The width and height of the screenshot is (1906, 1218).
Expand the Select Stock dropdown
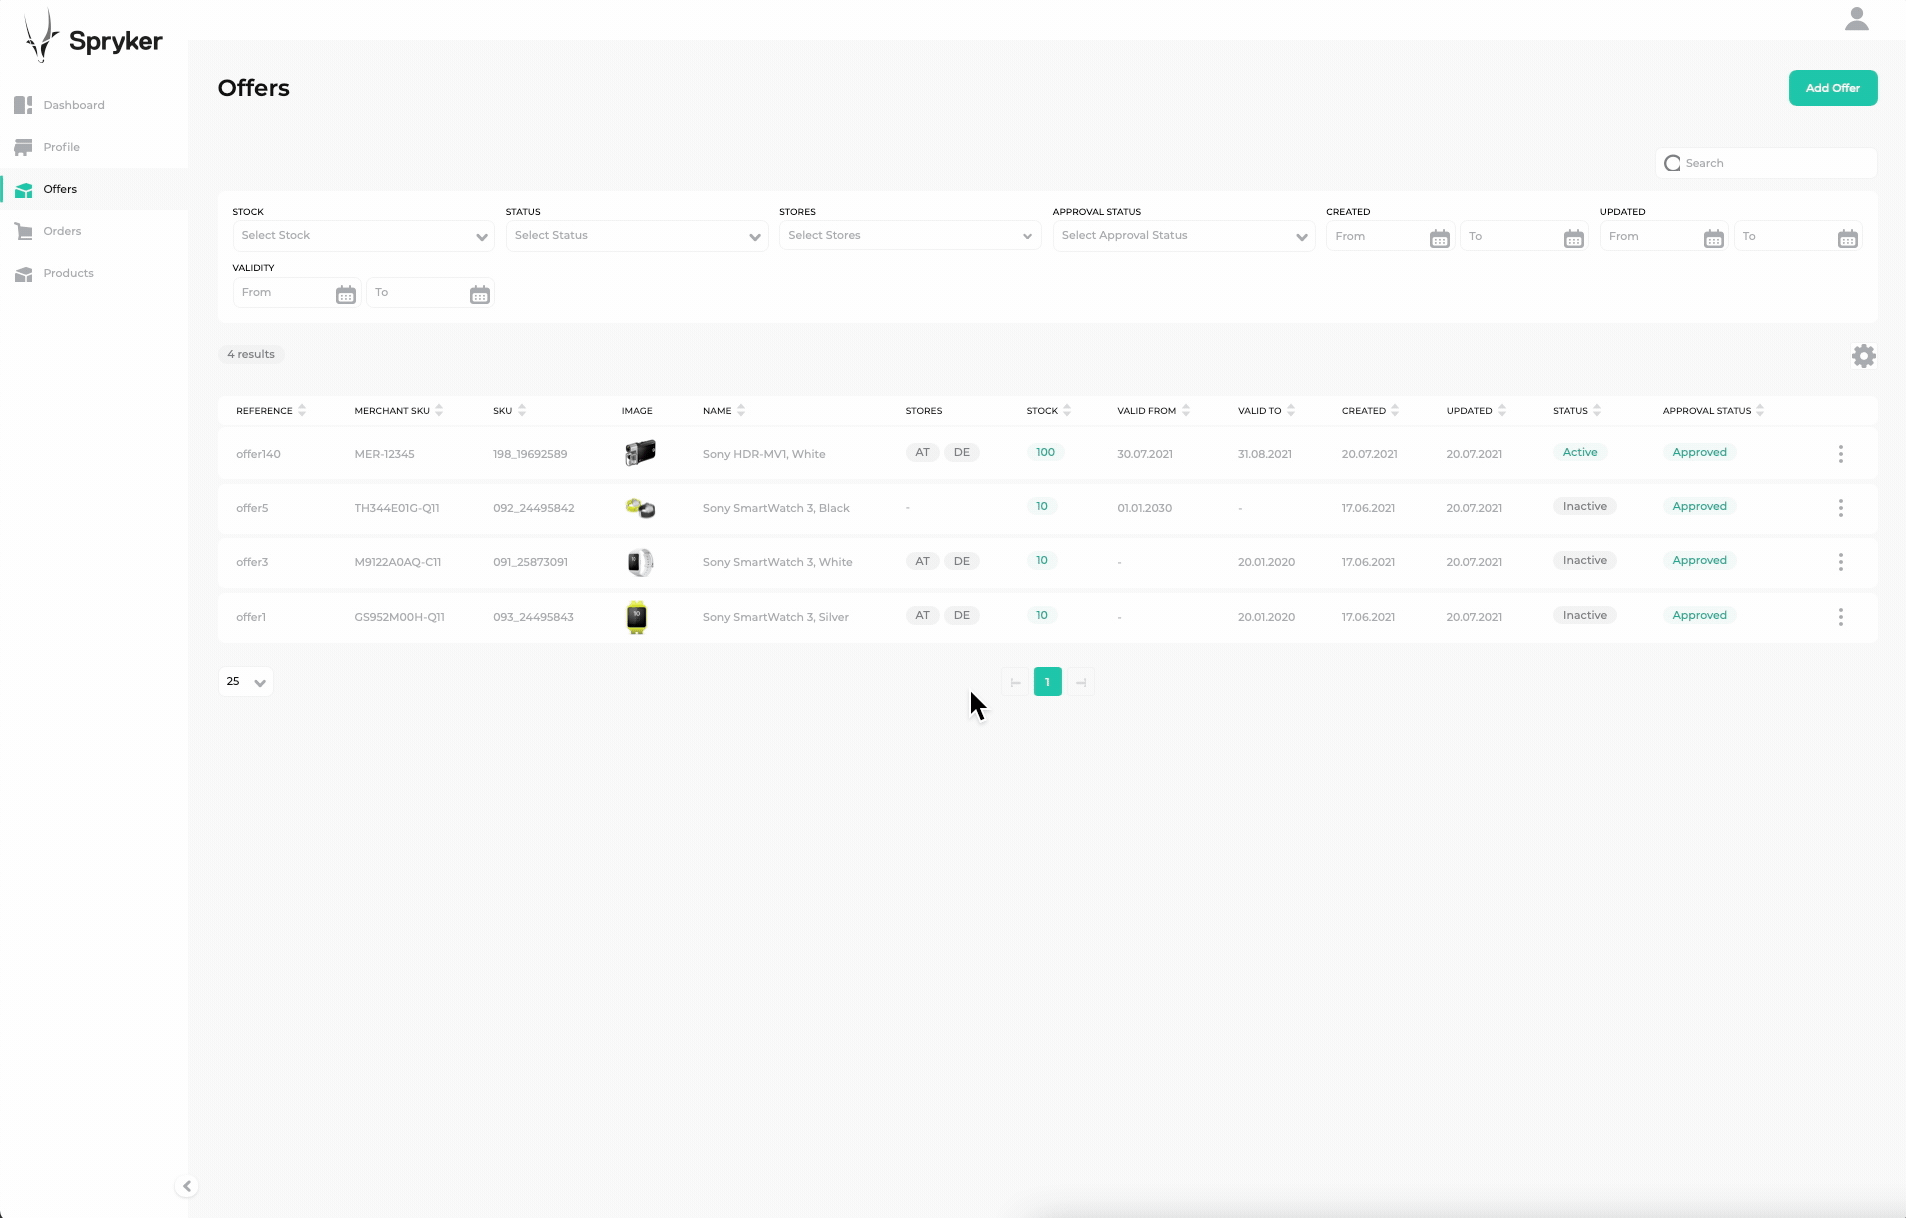point(363,236)
